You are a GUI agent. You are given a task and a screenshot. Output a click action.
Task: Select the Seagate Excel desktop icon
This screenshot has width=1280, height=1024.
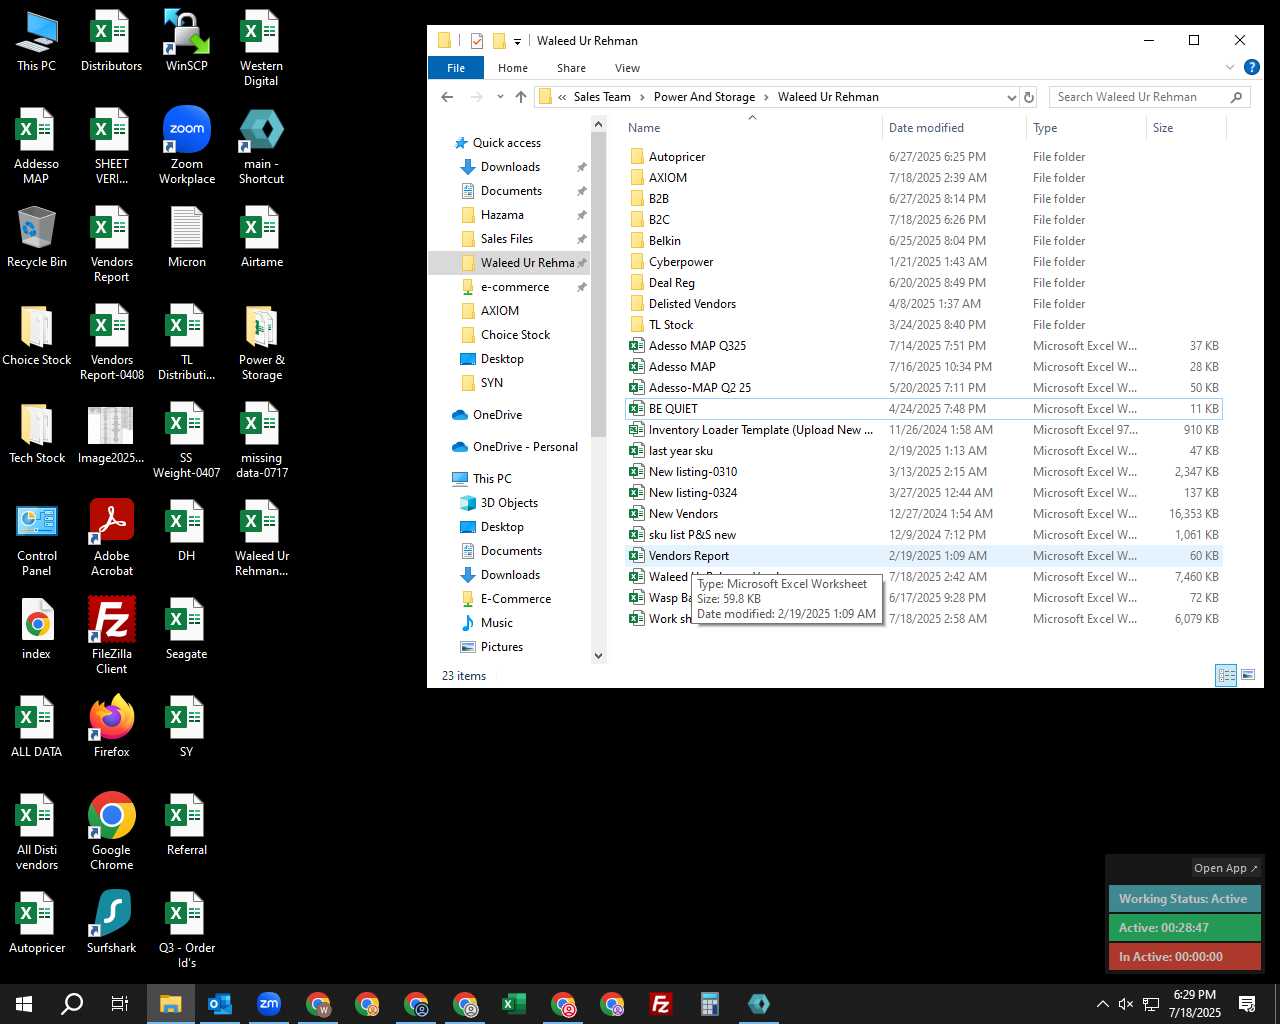pyautogui.click(x=187, y=629)
